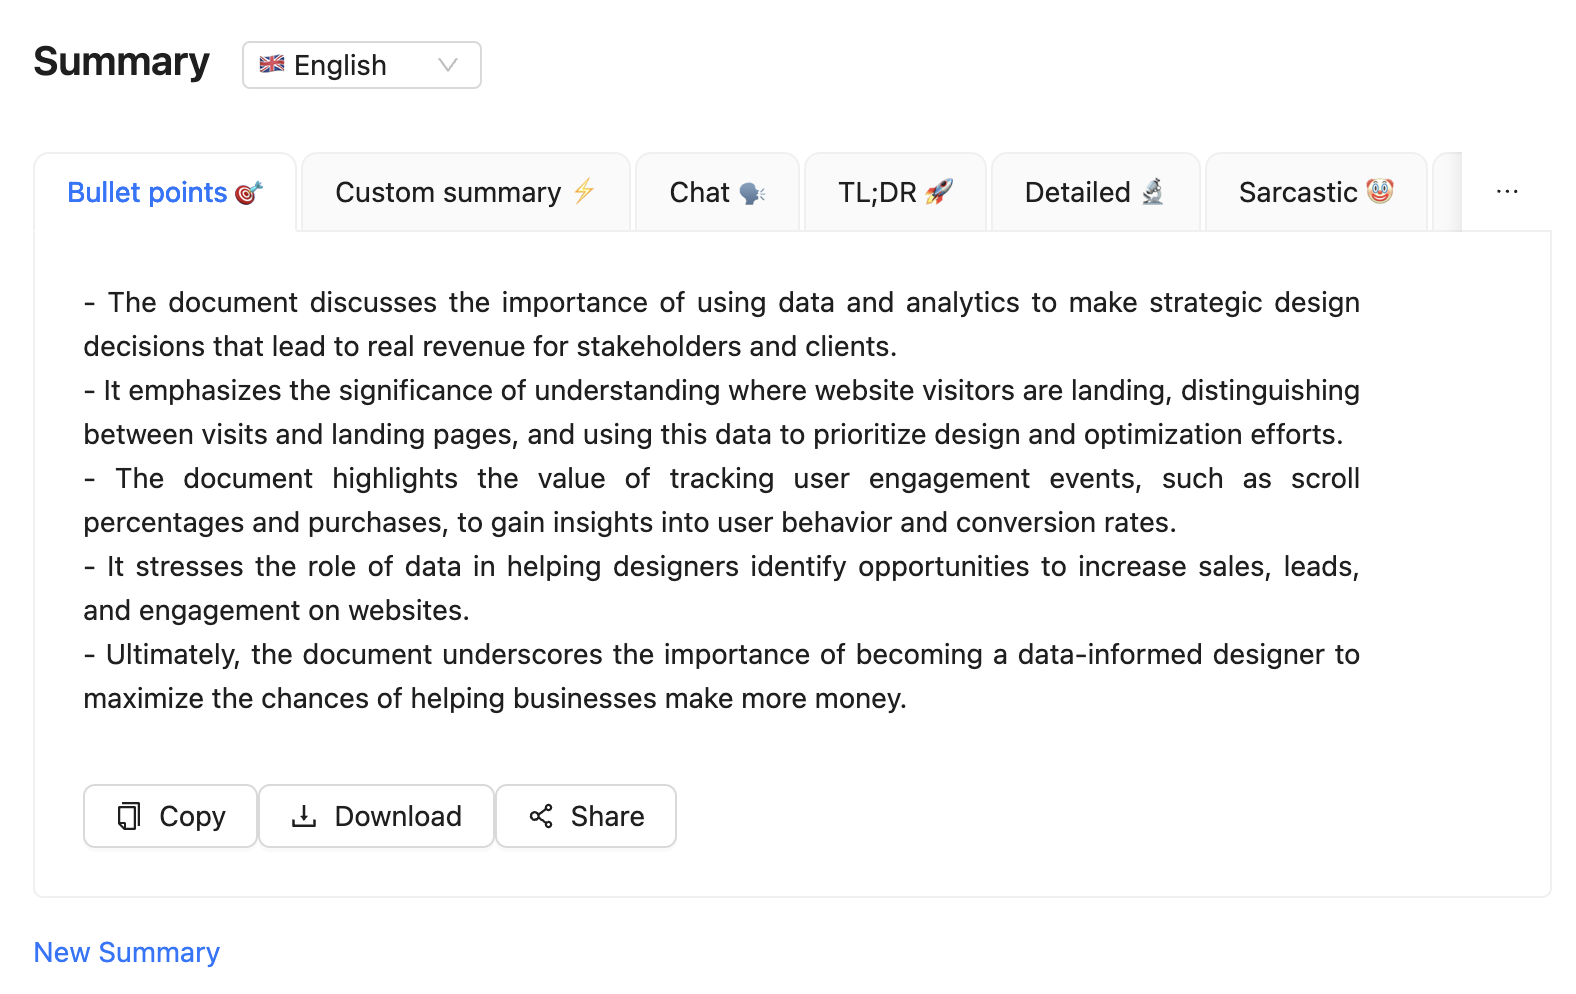Image resolution: width=1576 pixels, height=994 pixels.
Task: Click the rocket icon on TL;DR tab
Action: pos(939,191)
